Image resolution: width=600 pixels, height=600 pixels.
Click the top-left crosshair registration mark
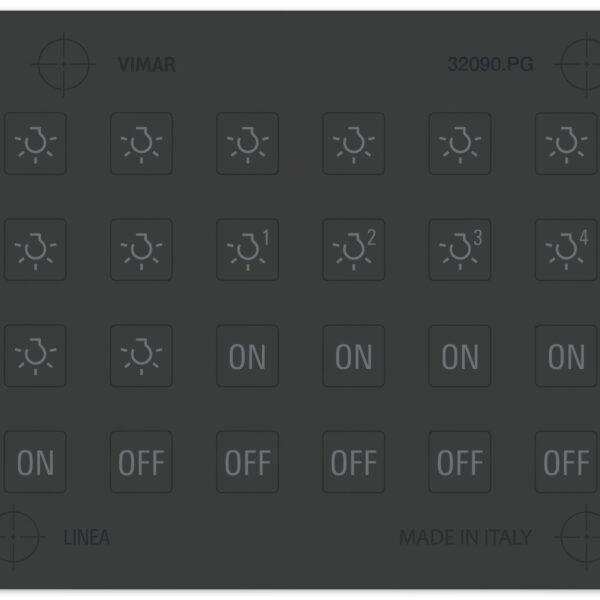[64, 64]
